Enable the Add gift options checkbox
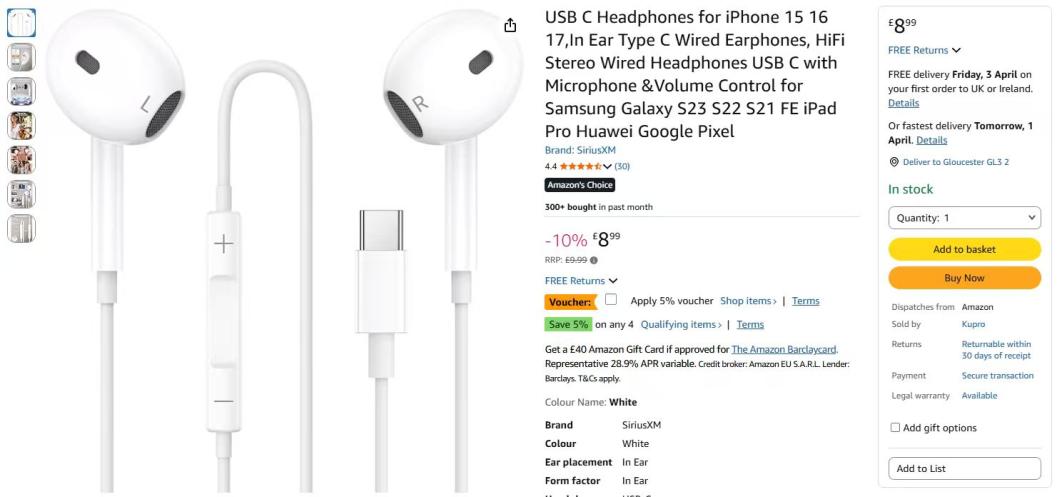 click(895, 428)
